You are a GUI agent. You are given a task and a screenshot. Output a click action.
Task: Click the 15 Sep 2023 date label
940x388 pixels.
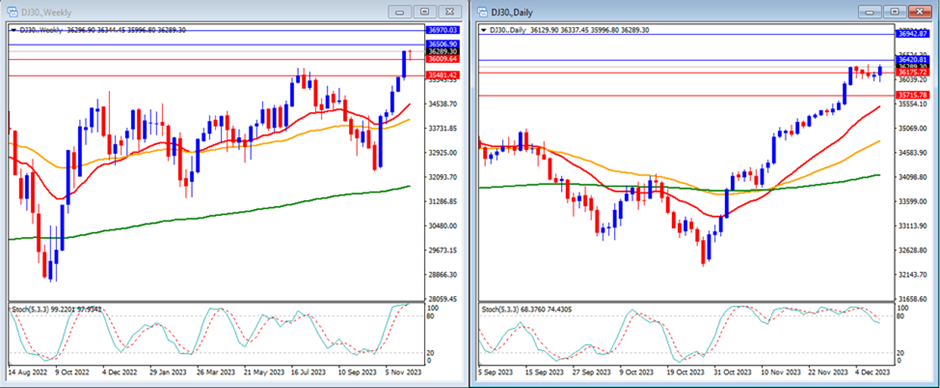coord(543,372)
